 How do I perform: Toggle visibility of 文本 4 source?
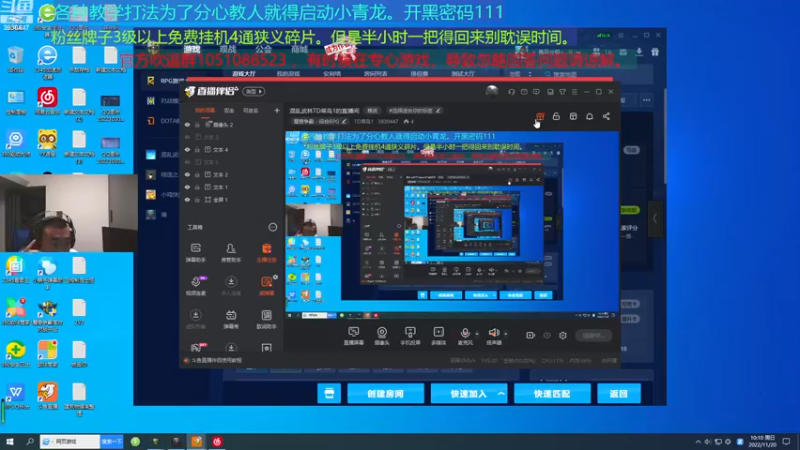pos(187,149)
